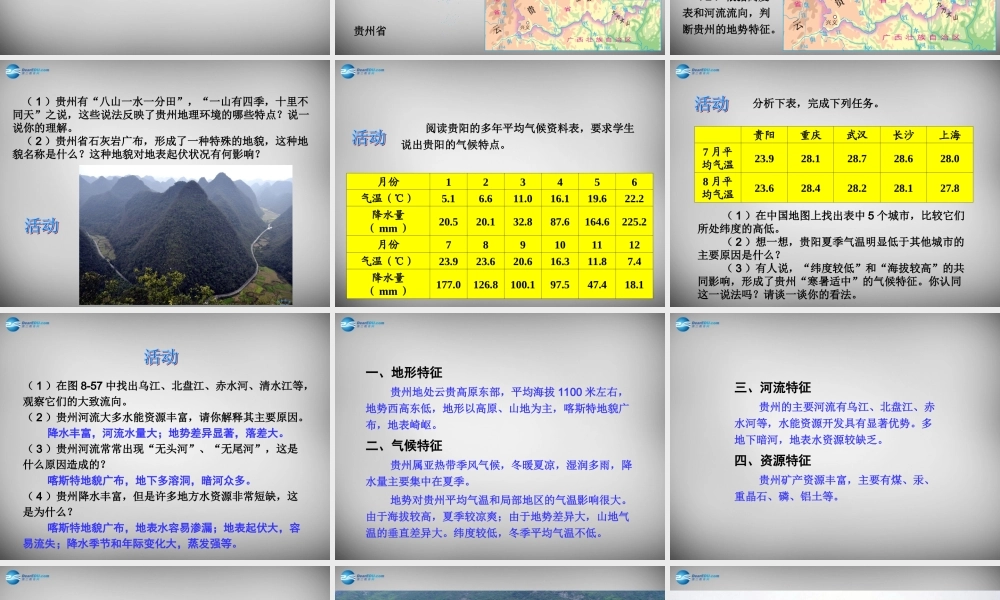Click the 164.6 precipitation cell
This screenshot has height=600, width=1000.
(x=597, y=222)
